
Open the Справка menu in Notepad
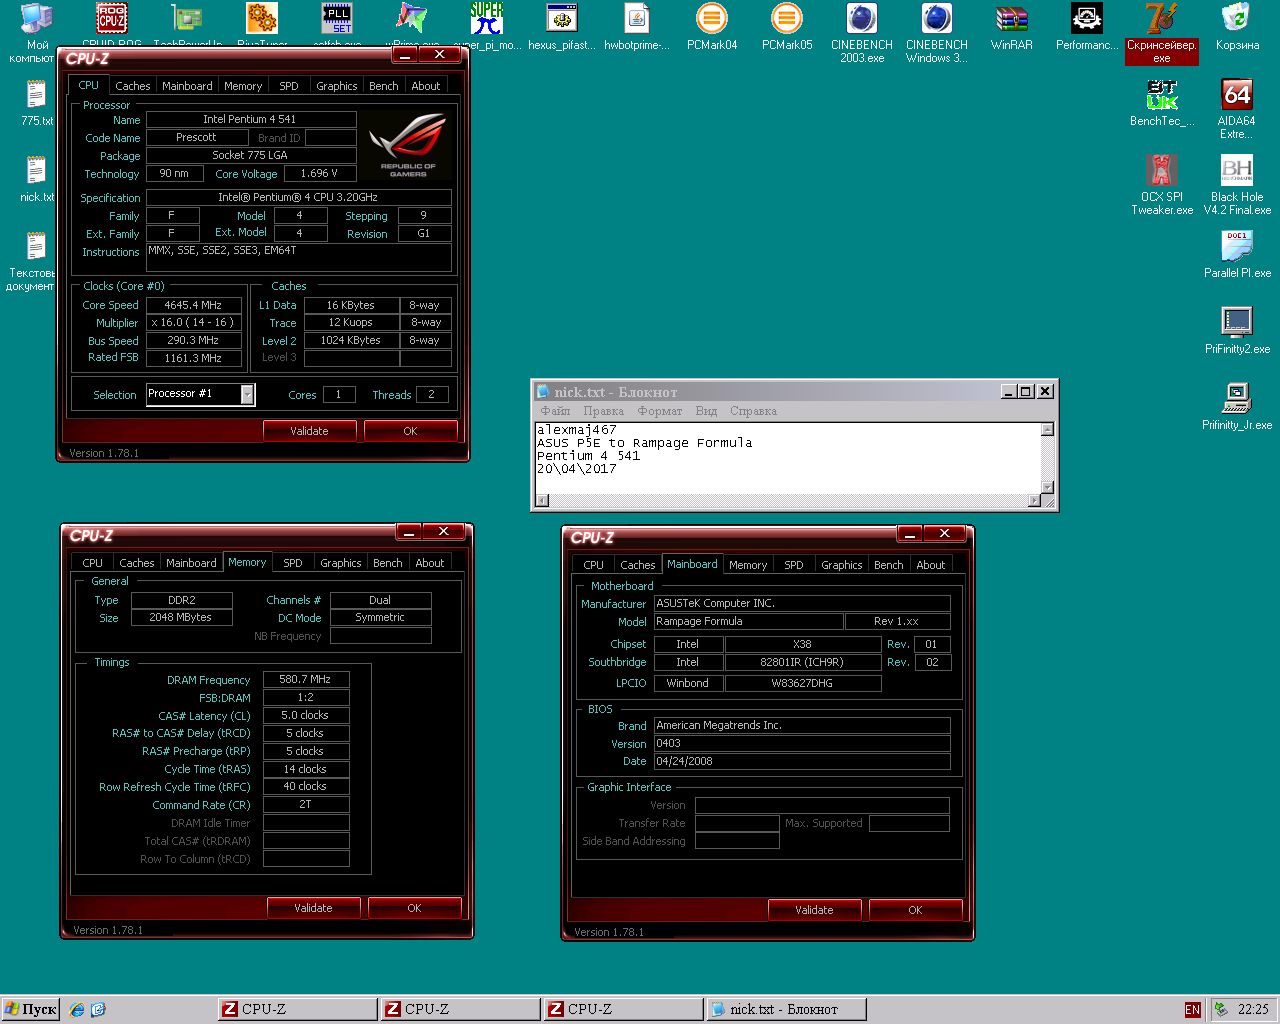pos(753,411)
